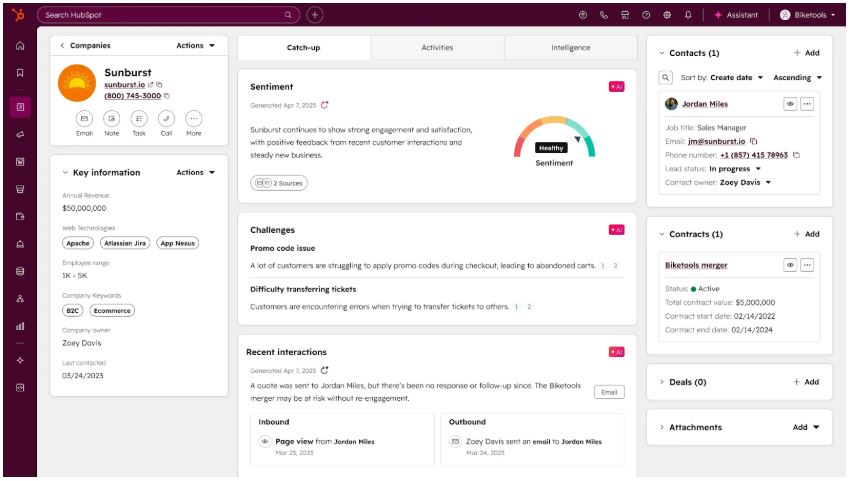
Task: Add a new deal in Deals panel
Action: [806, 382]
